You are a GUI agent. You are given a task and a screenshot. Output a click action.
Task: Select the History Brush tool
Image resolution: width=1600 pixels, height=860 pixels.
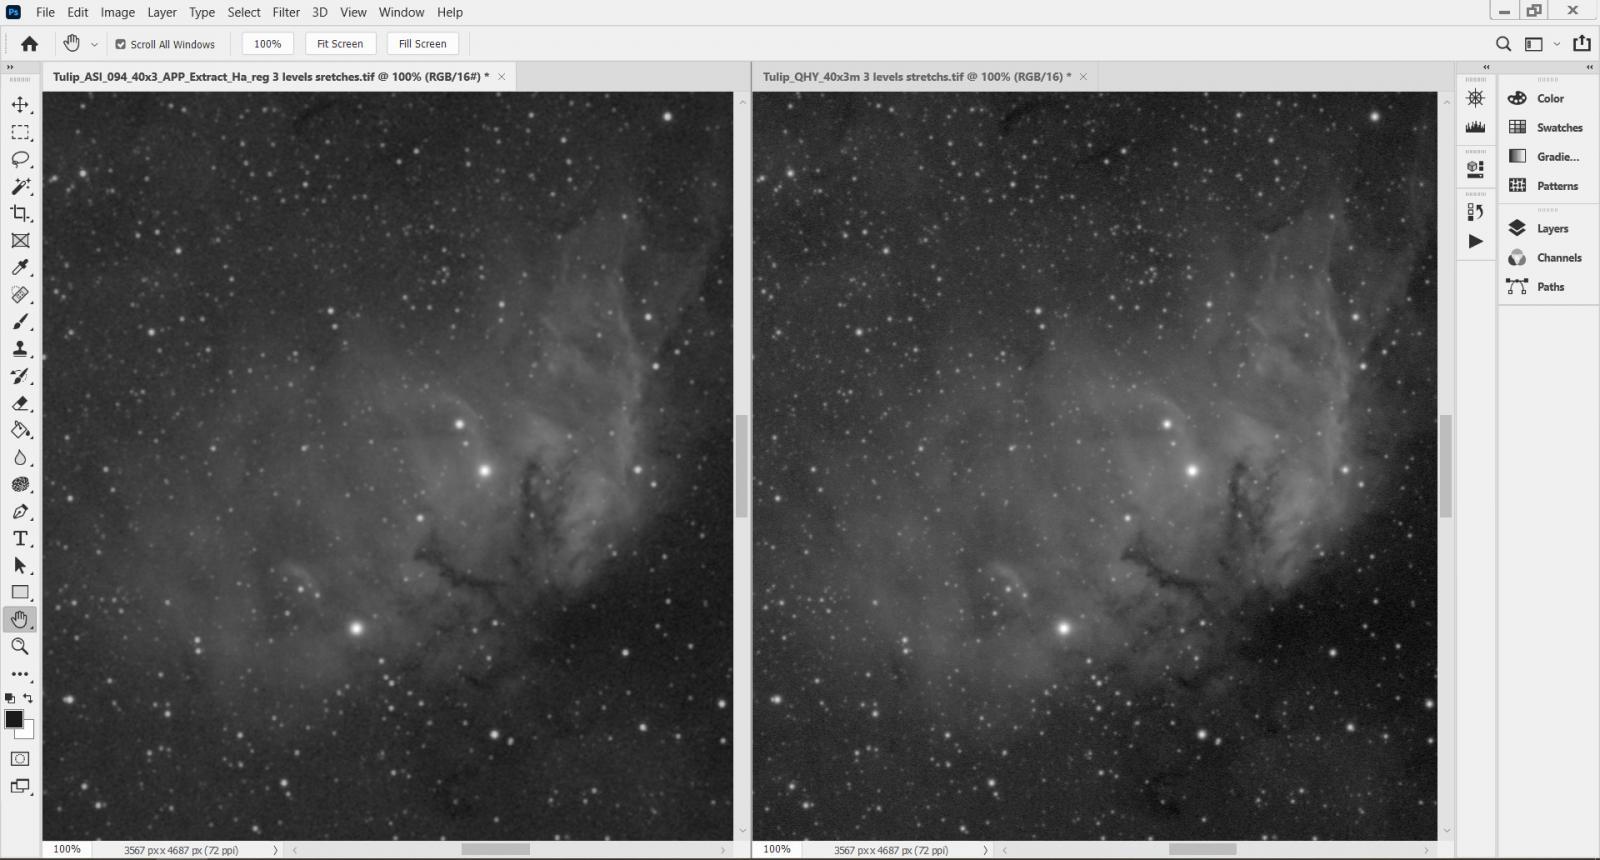tap(20, 376)
